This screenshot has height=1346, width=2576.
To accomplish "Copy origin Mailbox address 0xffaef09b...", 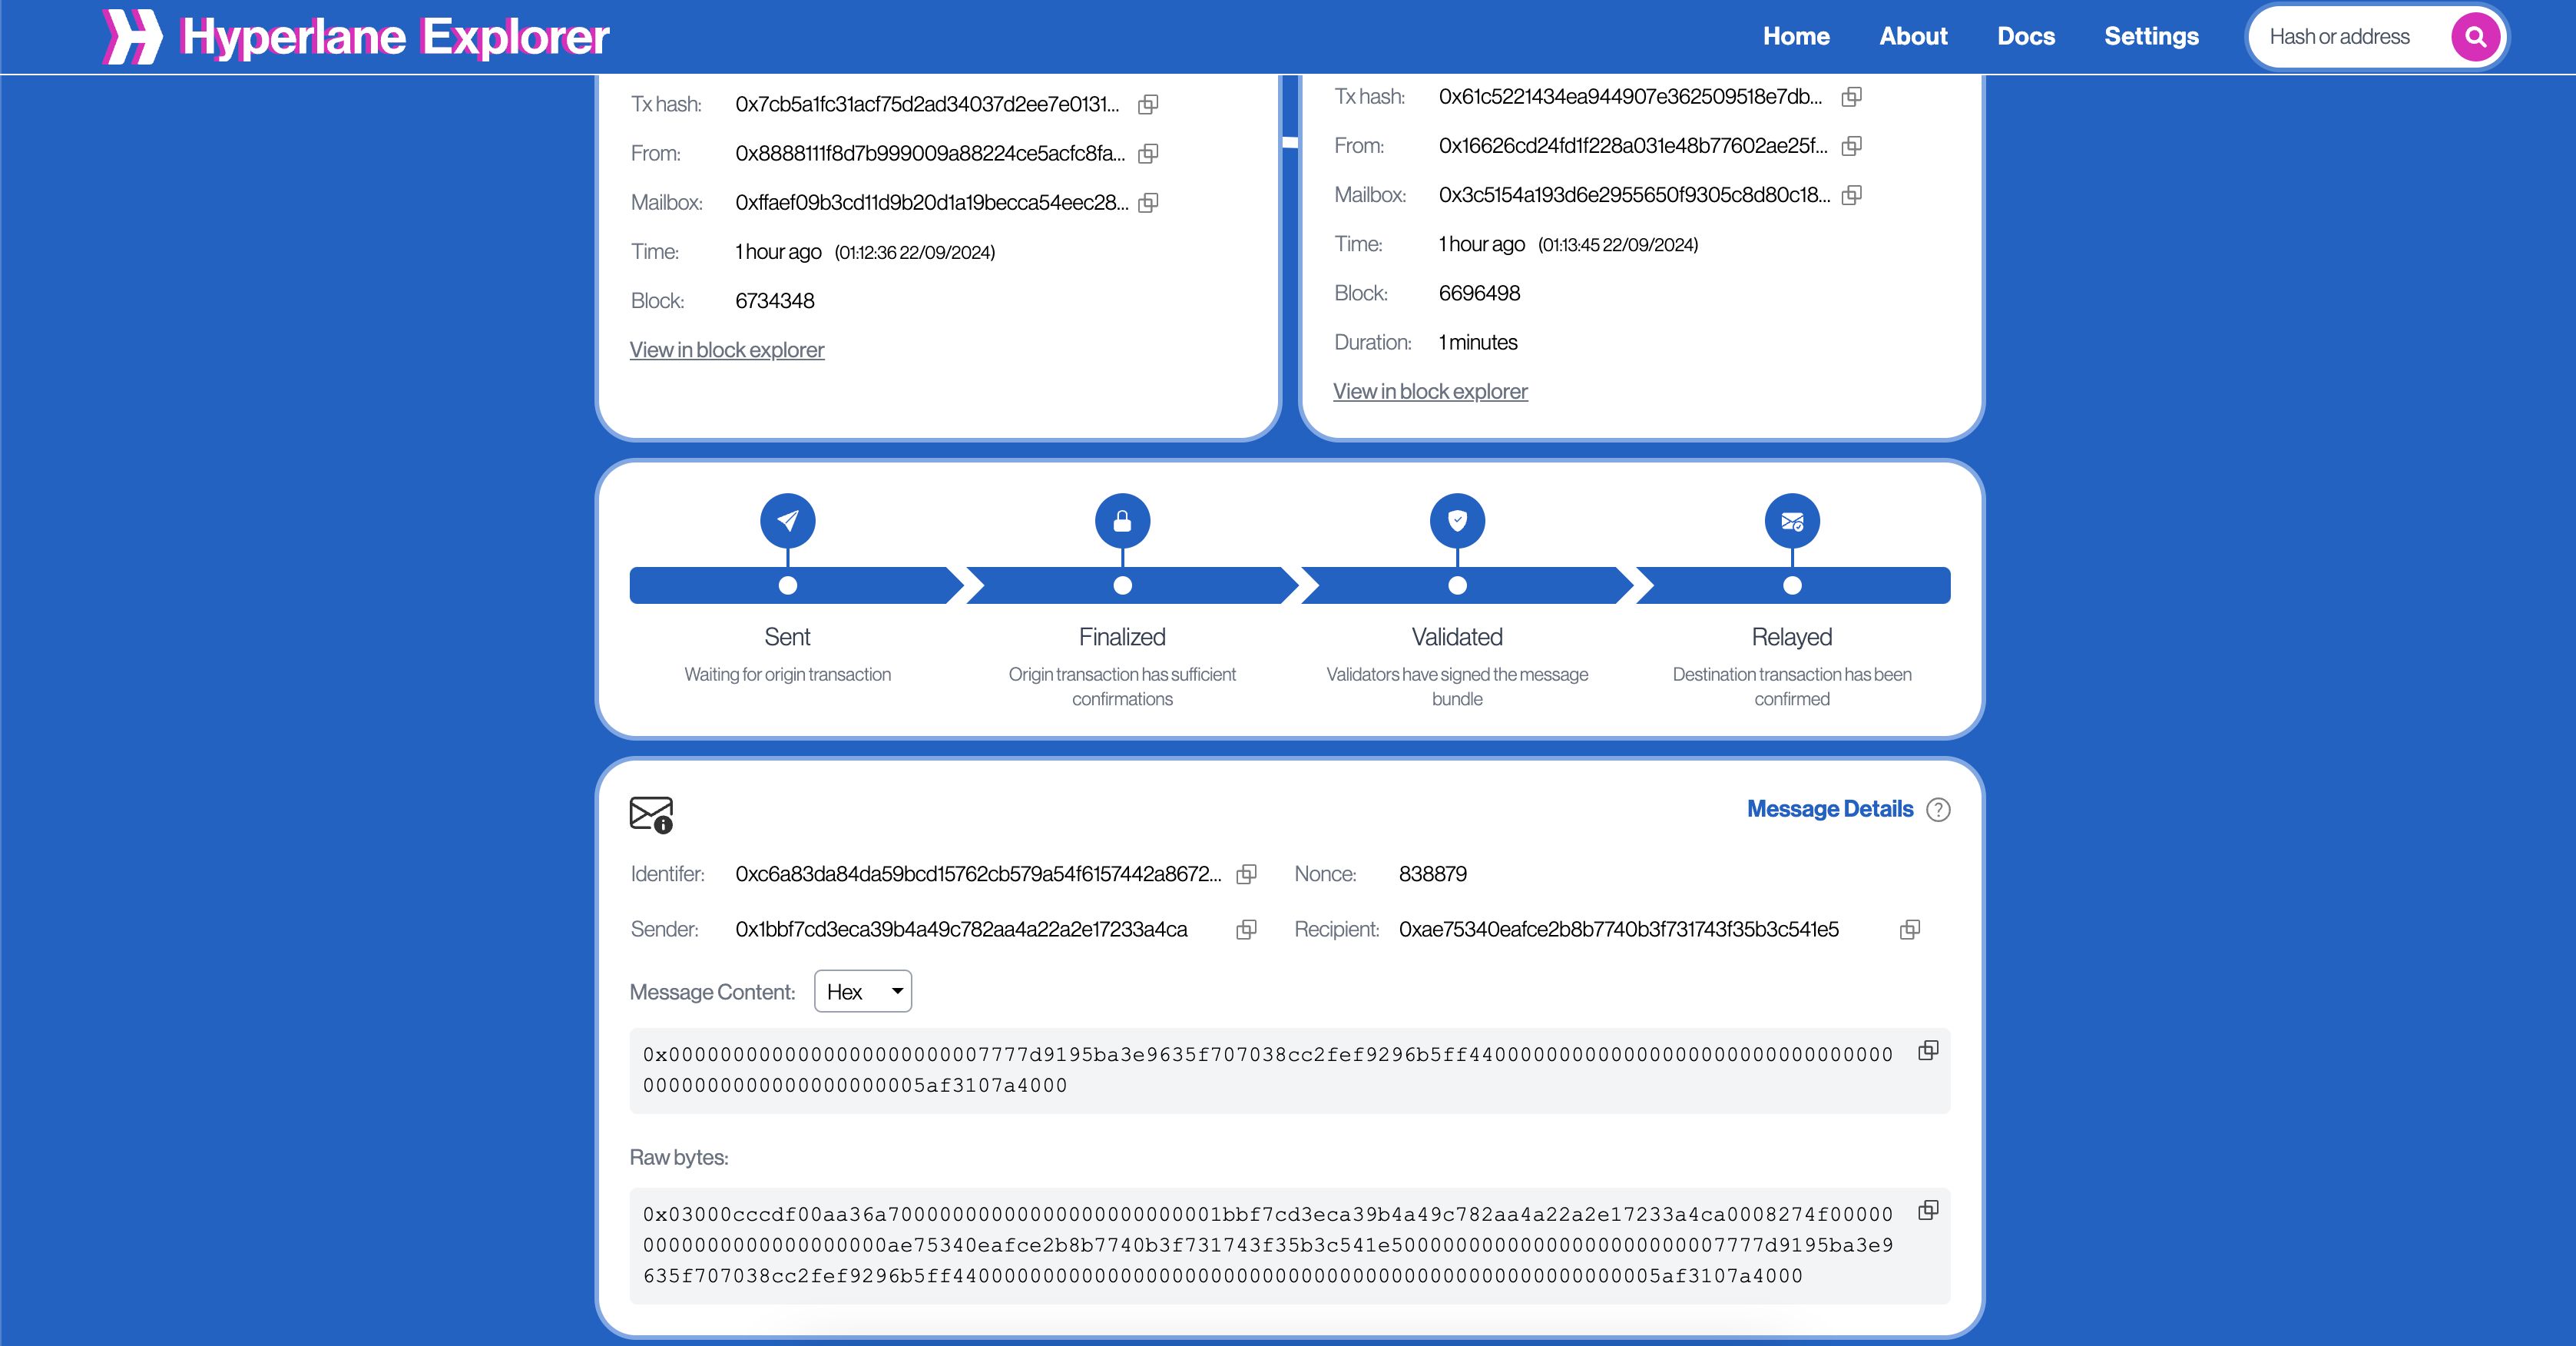I will point(1148,202).
